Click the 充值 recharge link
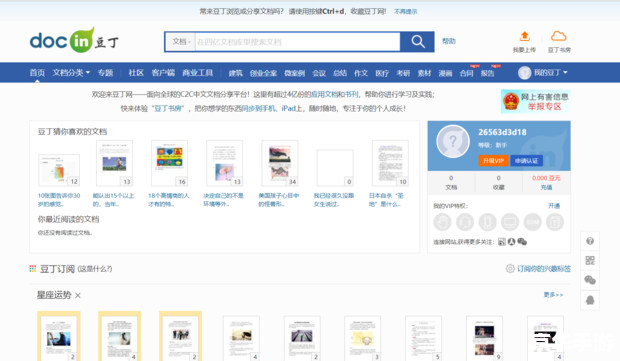The image size is (620, 361). 546,187
